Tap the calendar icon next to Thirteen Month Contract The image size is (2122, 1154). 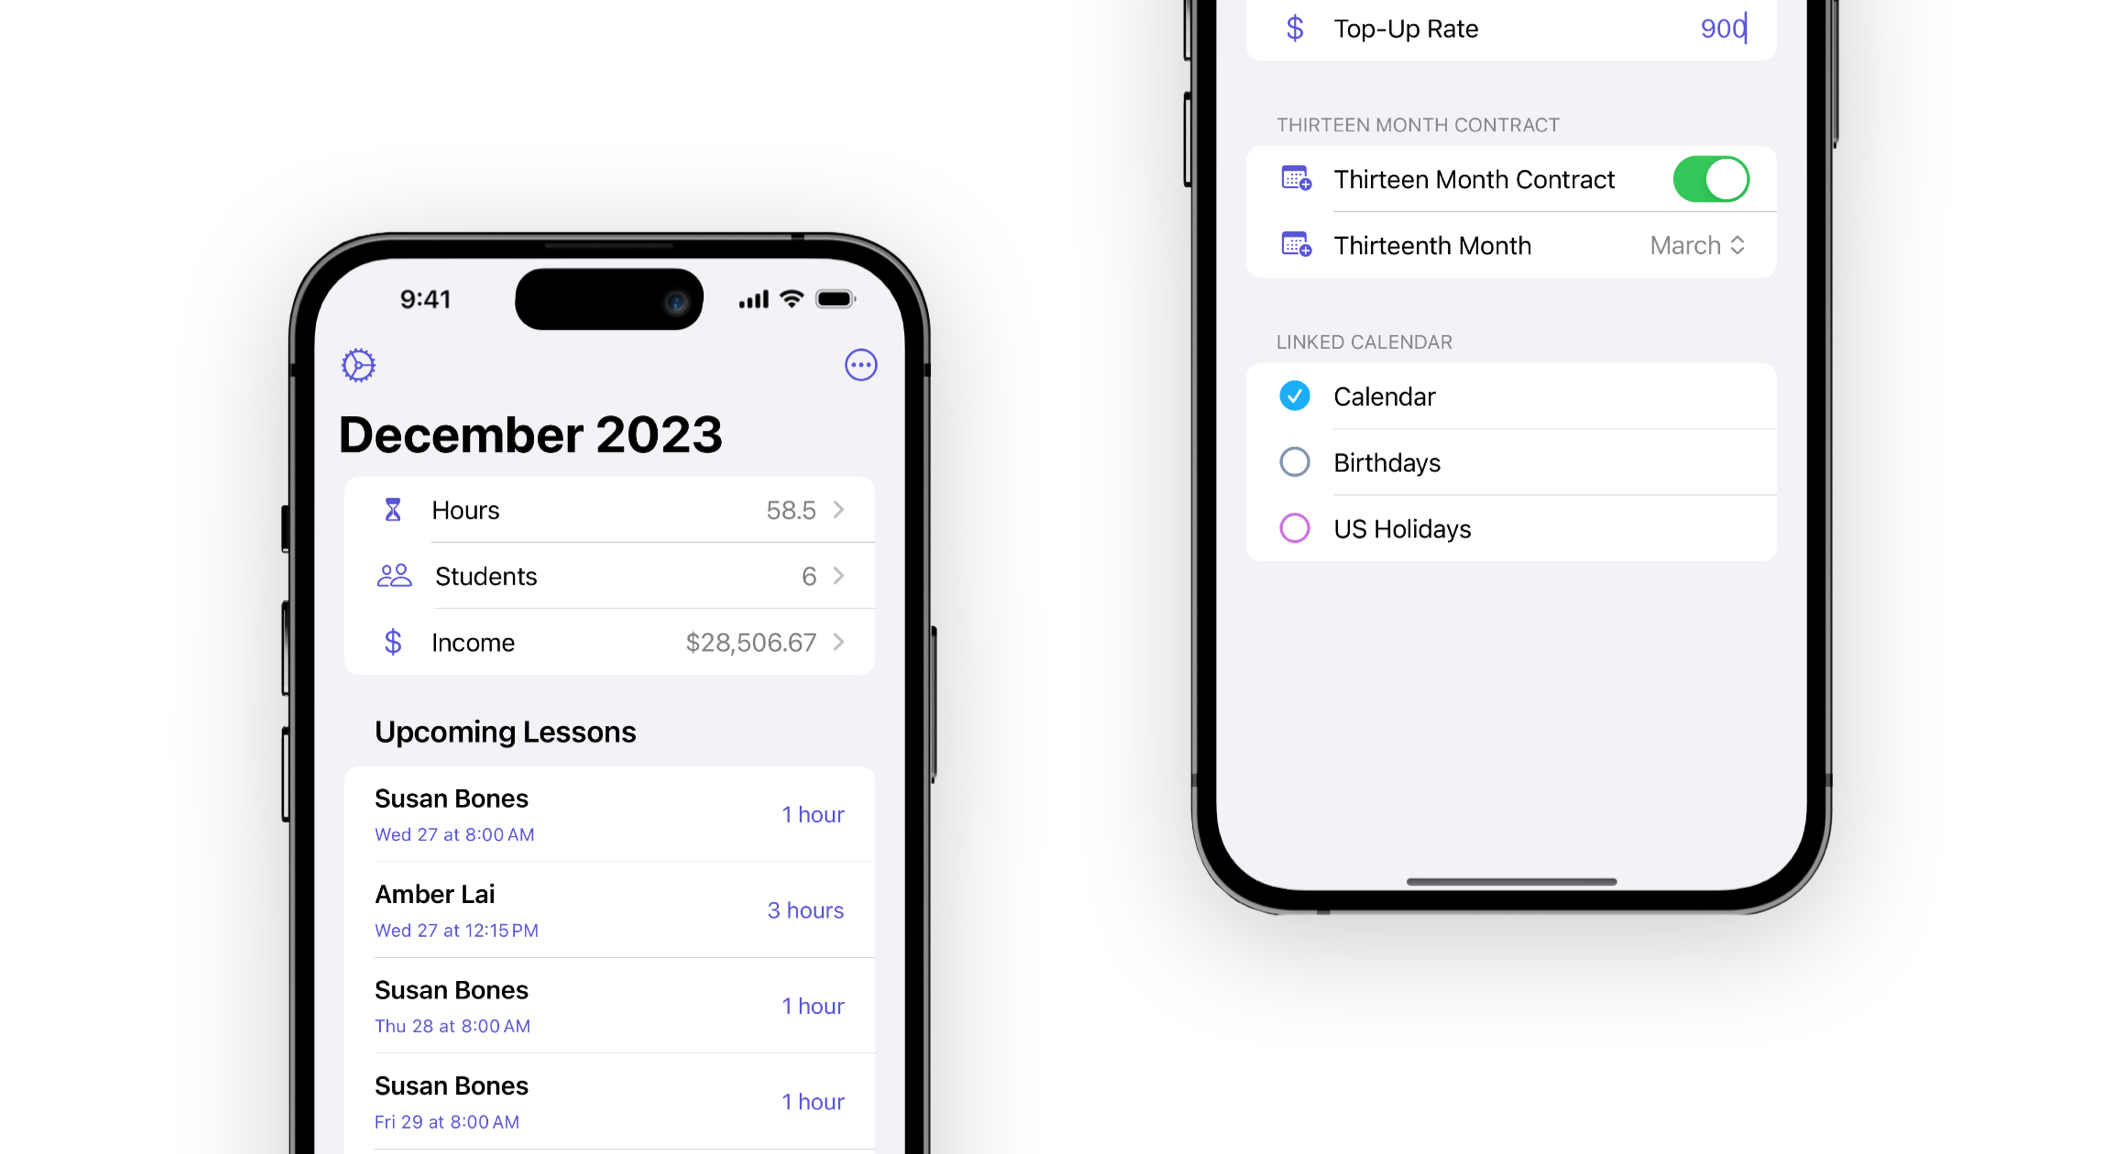pos(1294,179)
